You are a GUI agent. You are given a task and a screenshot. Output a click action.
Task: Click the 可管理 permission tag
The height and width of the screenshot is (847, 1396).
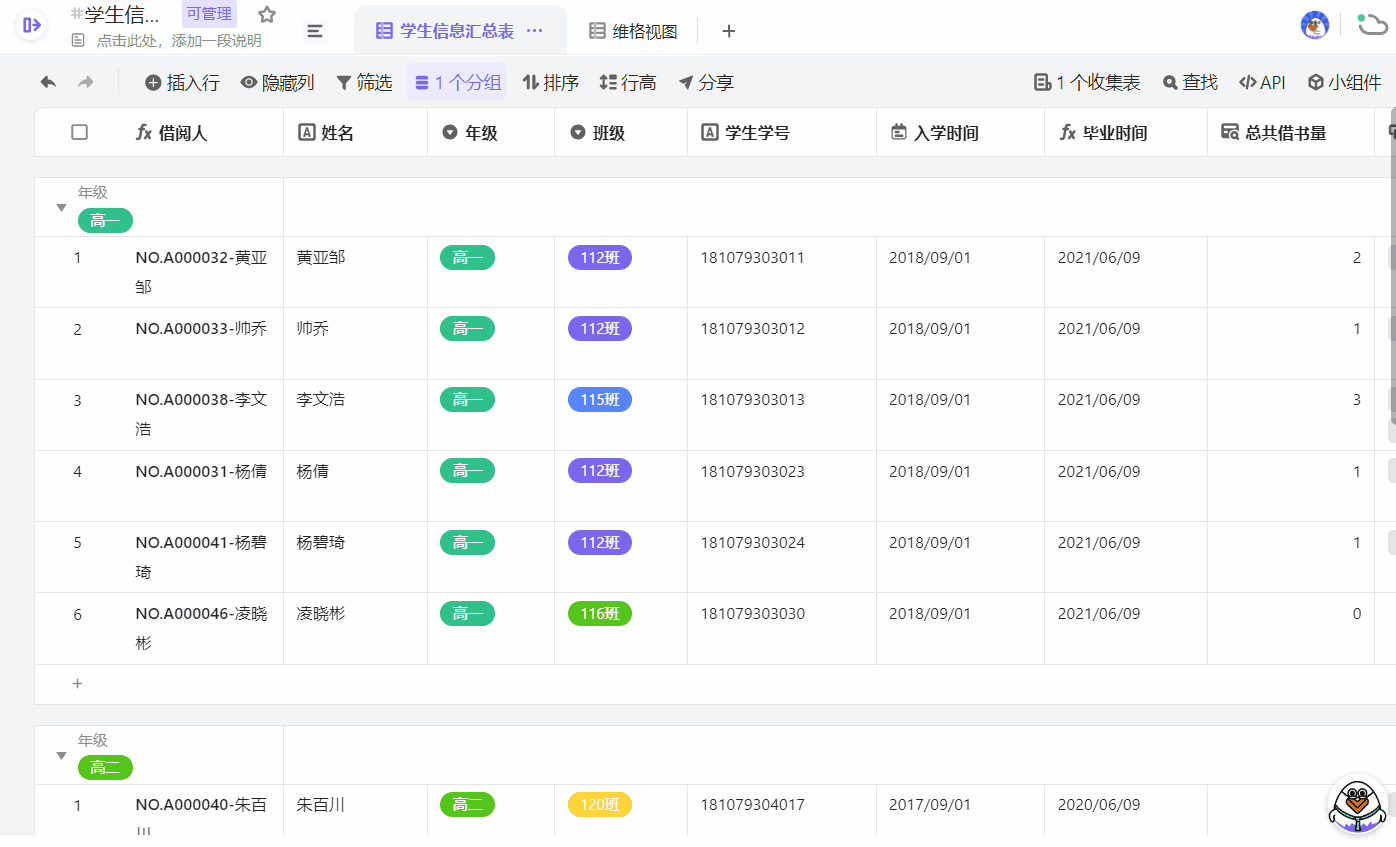[209, 14]
